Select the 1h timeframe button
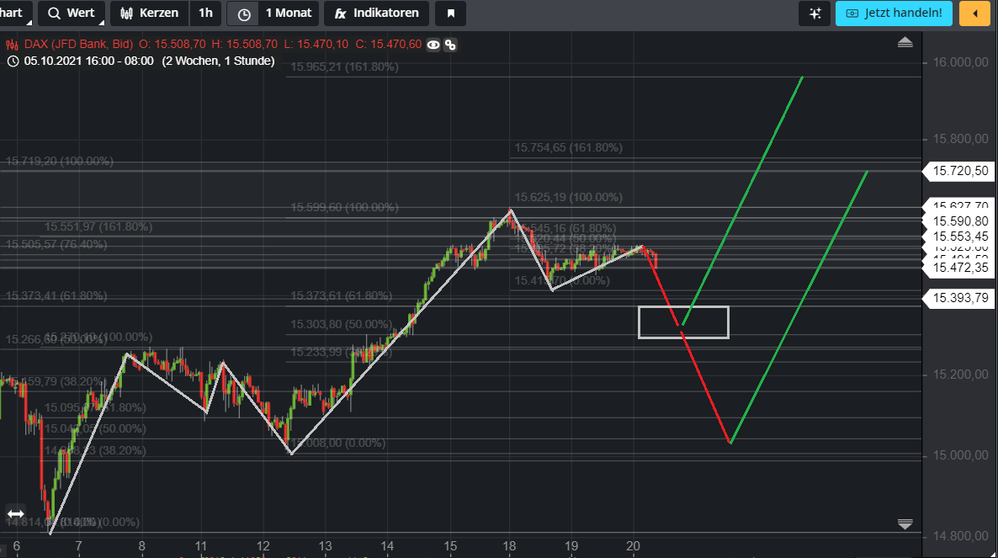Image resolution: width=998 pixels, height=558 pixels. tap(205, 14)
